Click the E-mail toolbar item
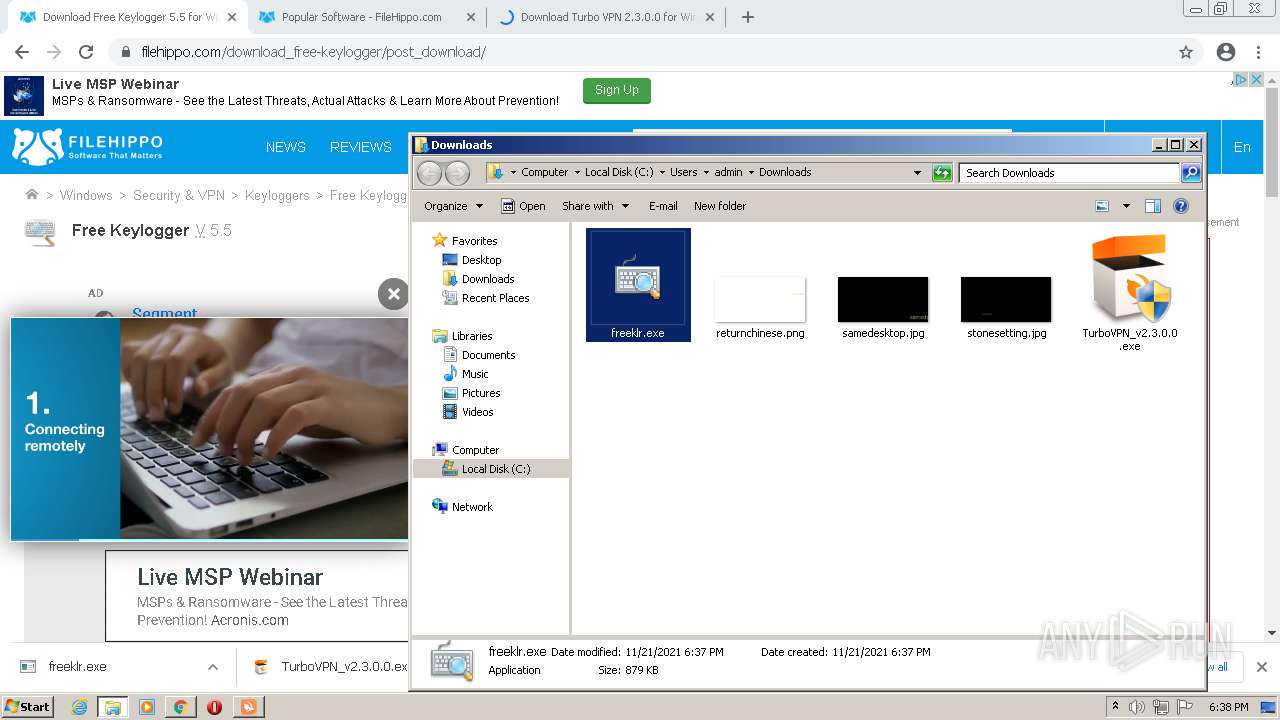 coord(663,206)
